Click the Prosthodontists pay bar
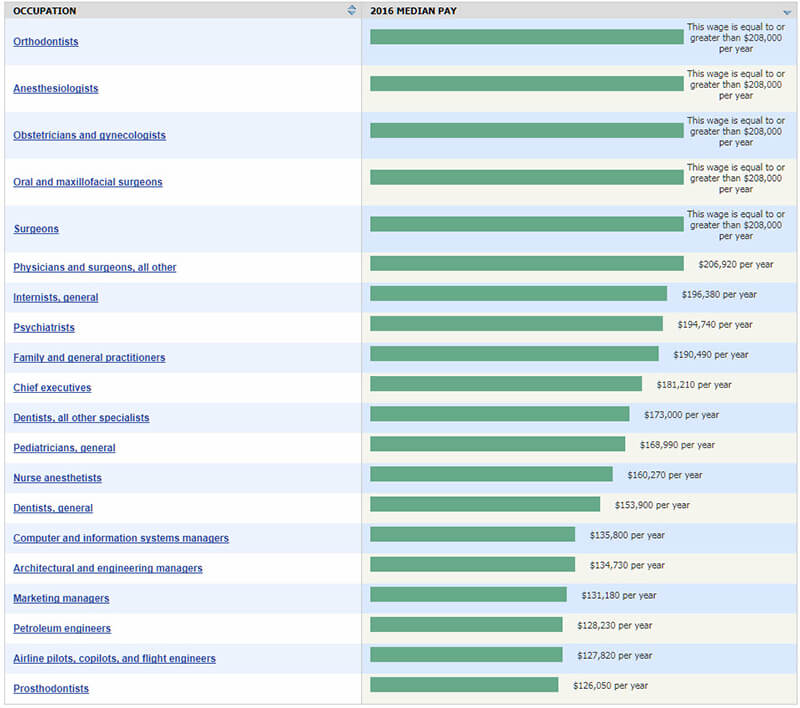This screenshot has height=708, width=800. point(464,685)
